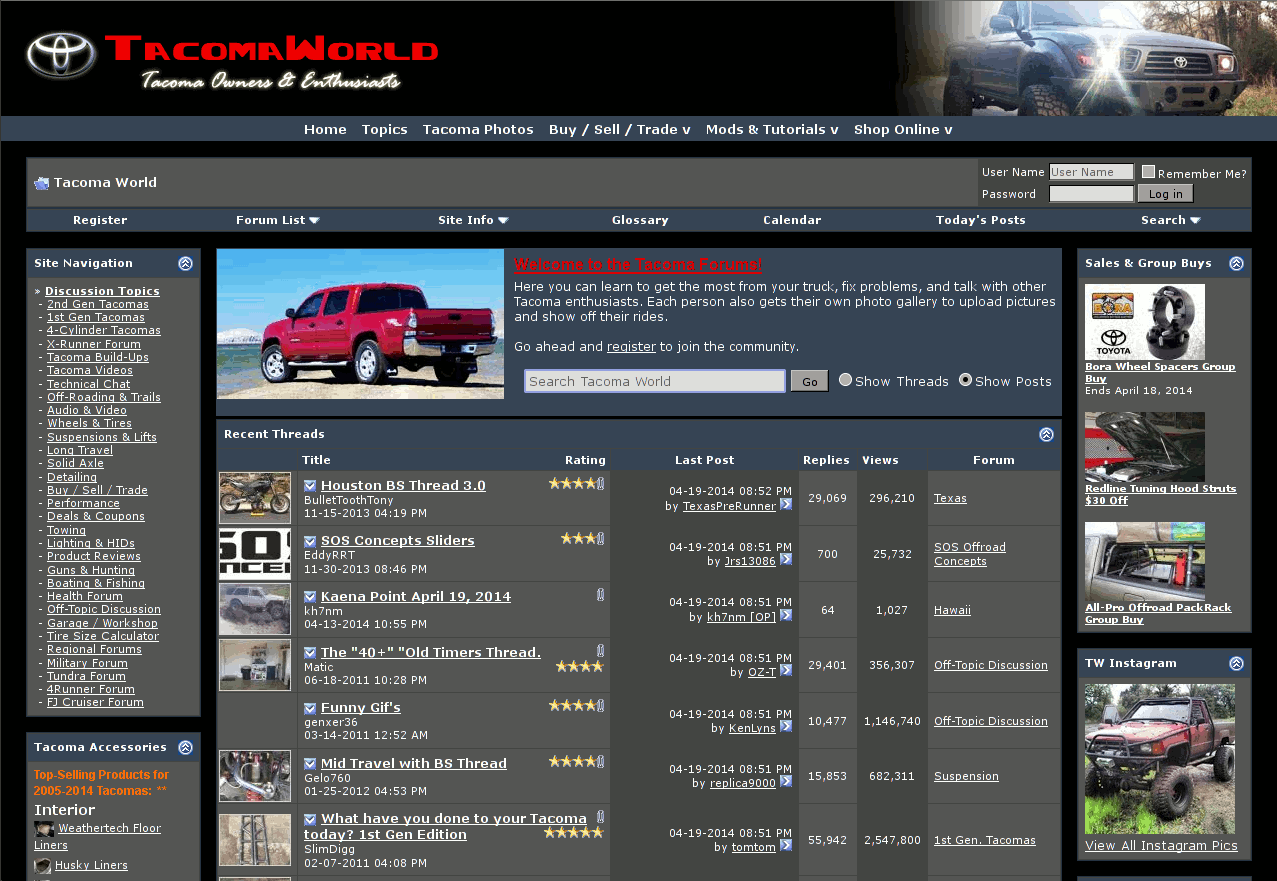1277x881 pixels.
Task: Go to last post by TexasPreRunner
Action: 786,505
